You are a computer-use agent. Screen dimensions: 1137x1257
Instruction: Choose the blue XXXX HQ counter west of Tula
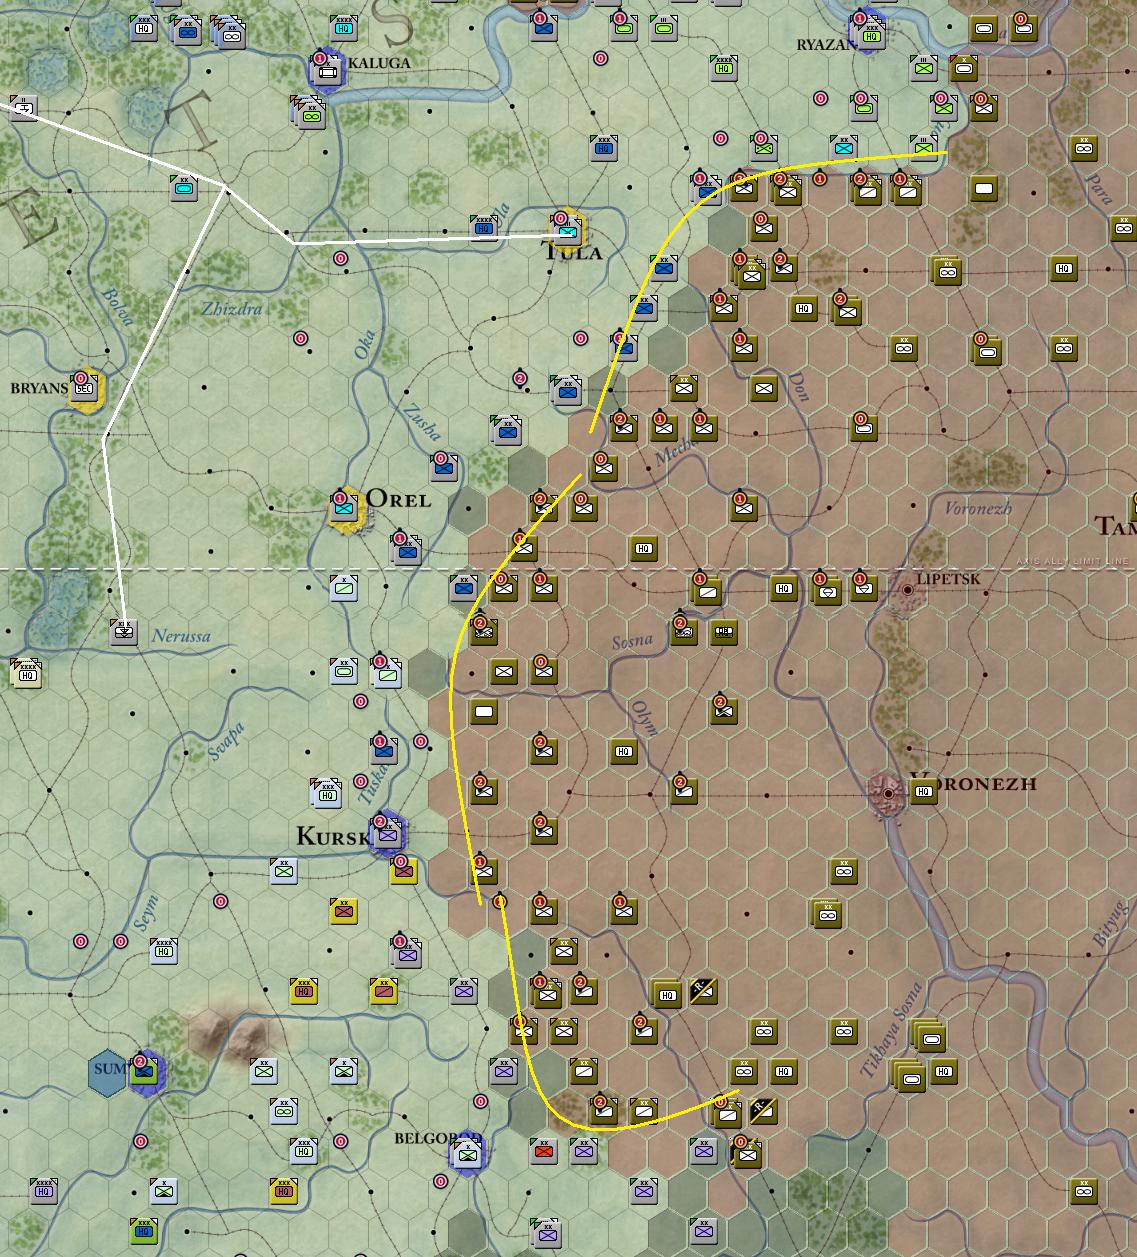coord(485,227)
